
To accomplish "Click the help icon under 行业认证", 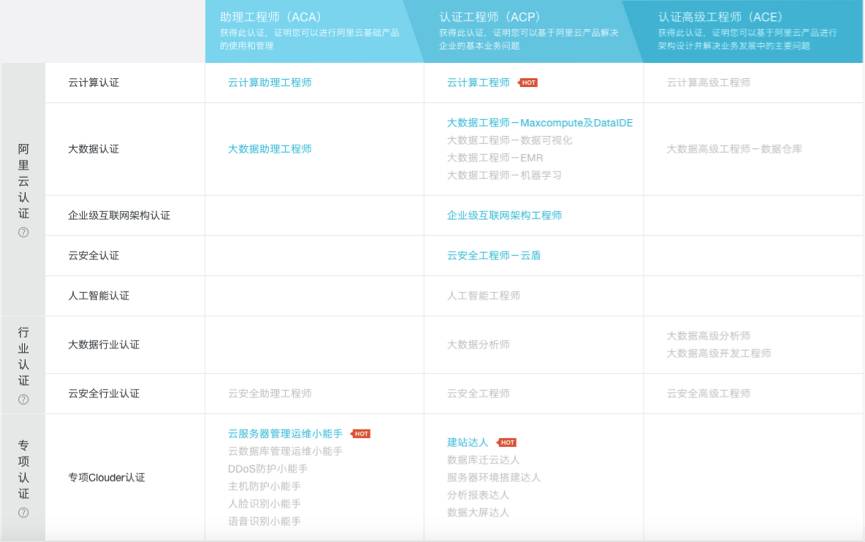I will (23, 400).
